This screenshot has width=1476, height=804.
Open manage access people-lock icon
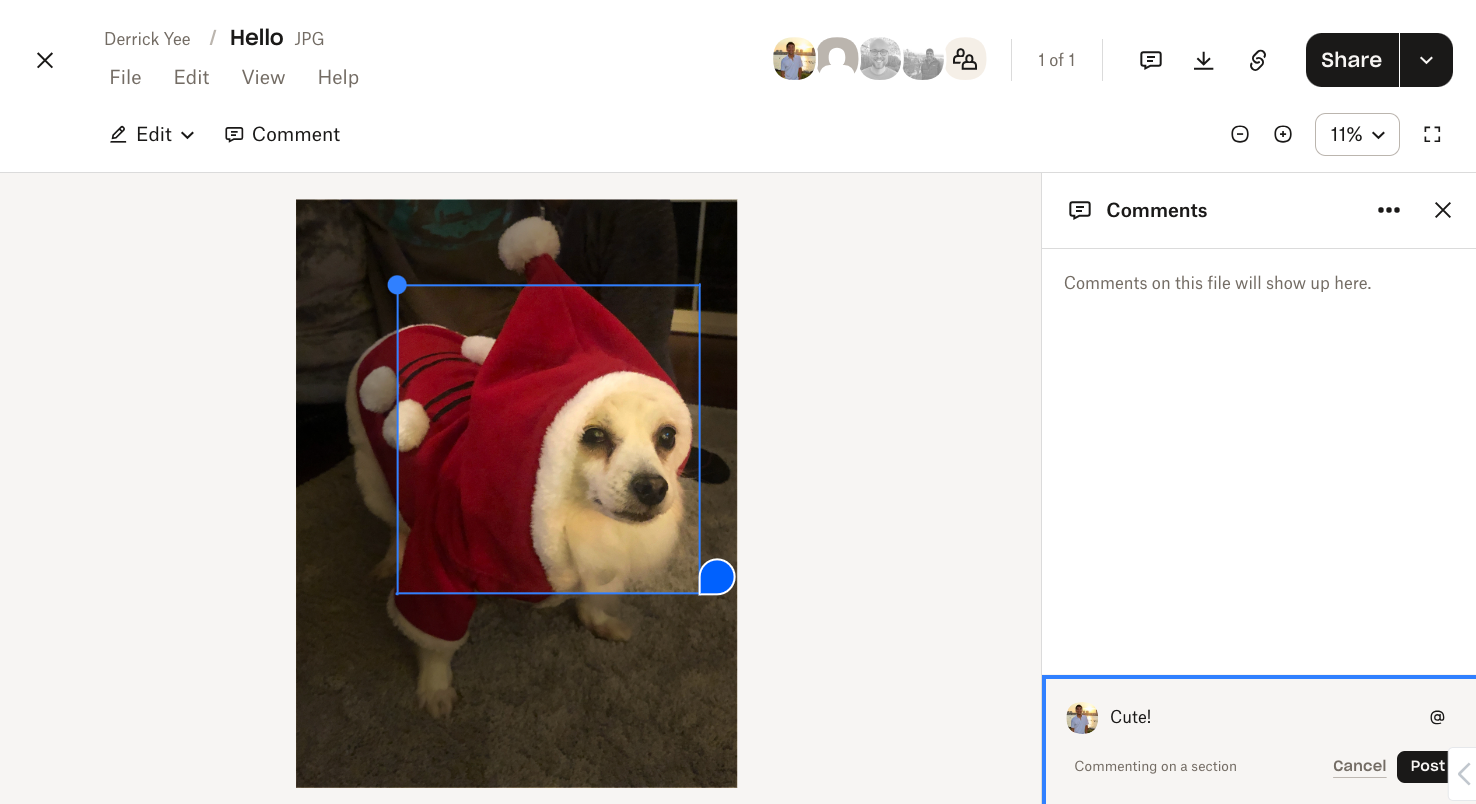(x=965, y=59)
